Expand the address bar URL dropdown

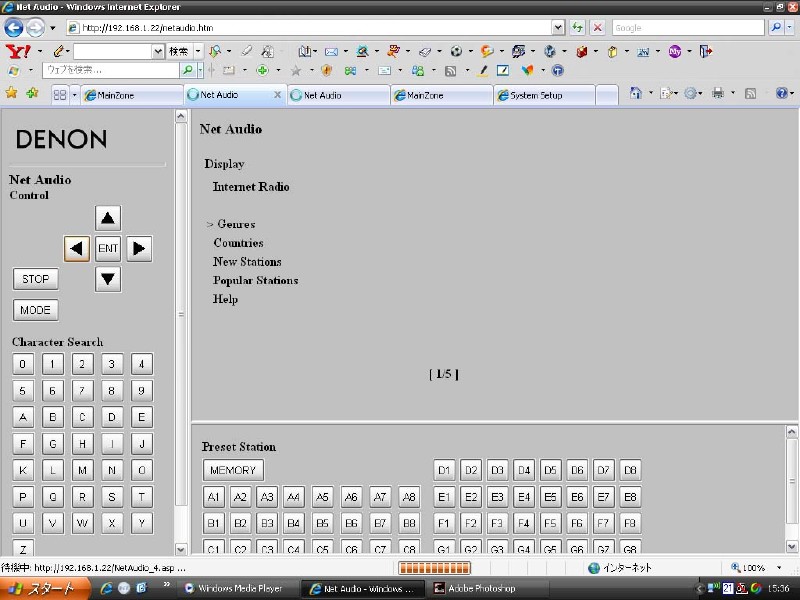coord(558,28)
